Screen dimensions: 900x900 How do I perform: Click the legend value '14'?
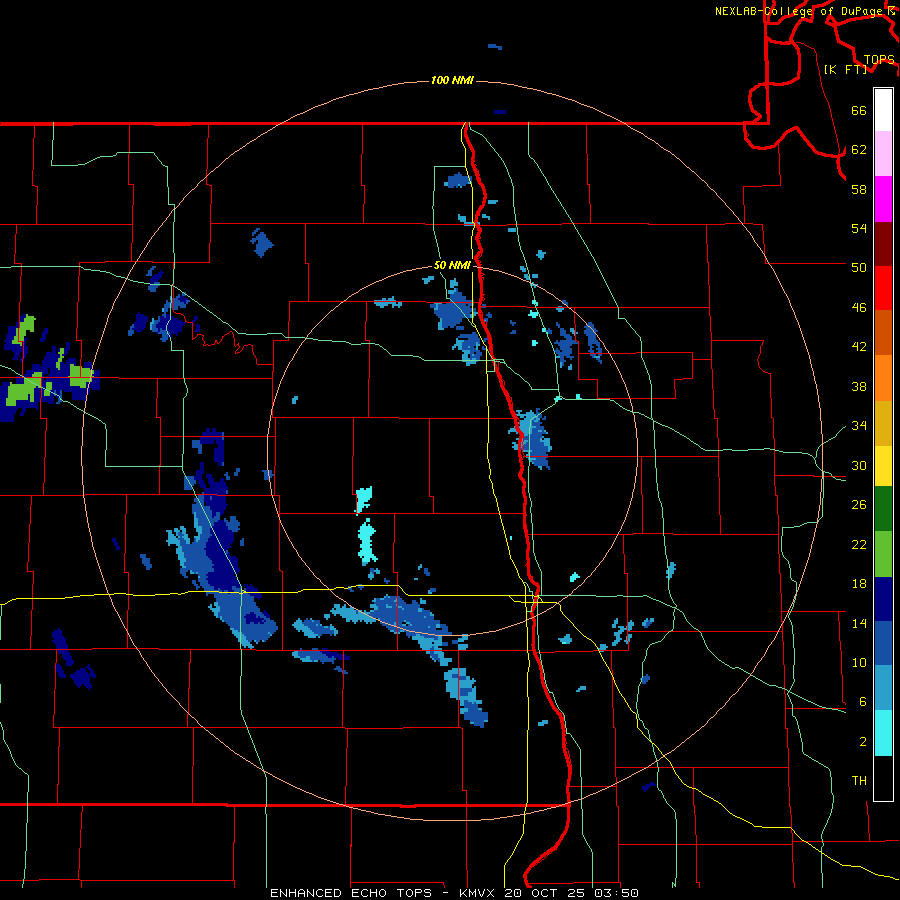click(x=859, y=623)
